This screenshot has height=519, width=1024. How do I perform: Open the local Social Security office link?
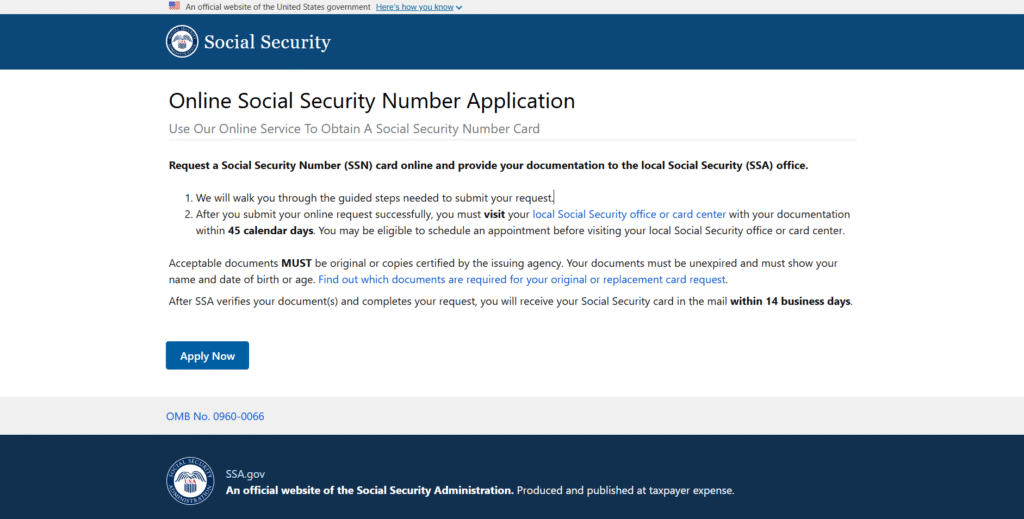point(629,214)
